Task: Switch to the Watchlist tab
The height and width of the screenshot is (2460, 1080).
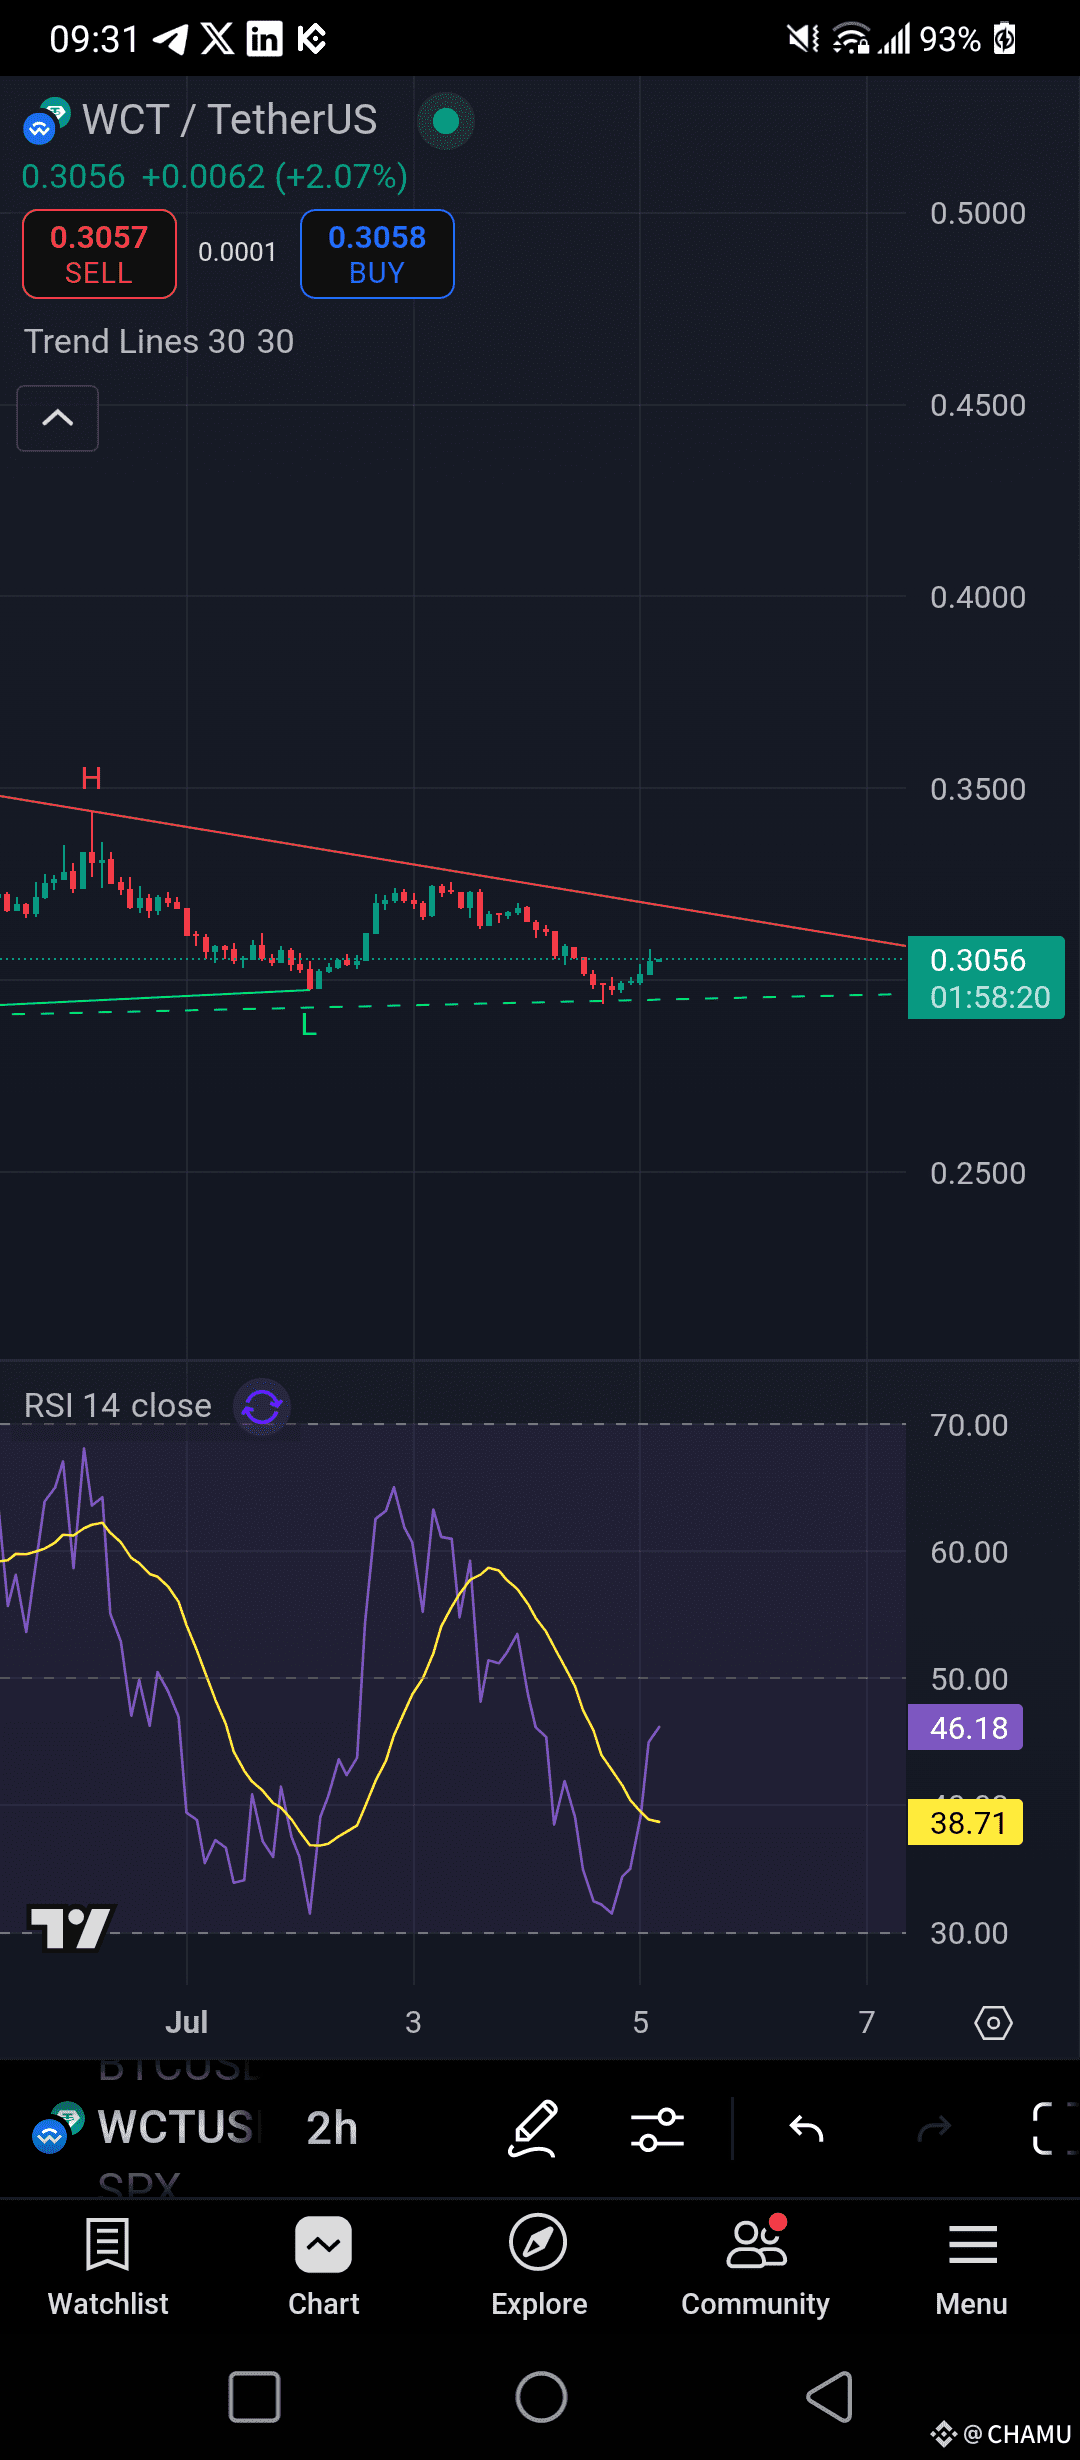Action: [x=108, y=2267]
